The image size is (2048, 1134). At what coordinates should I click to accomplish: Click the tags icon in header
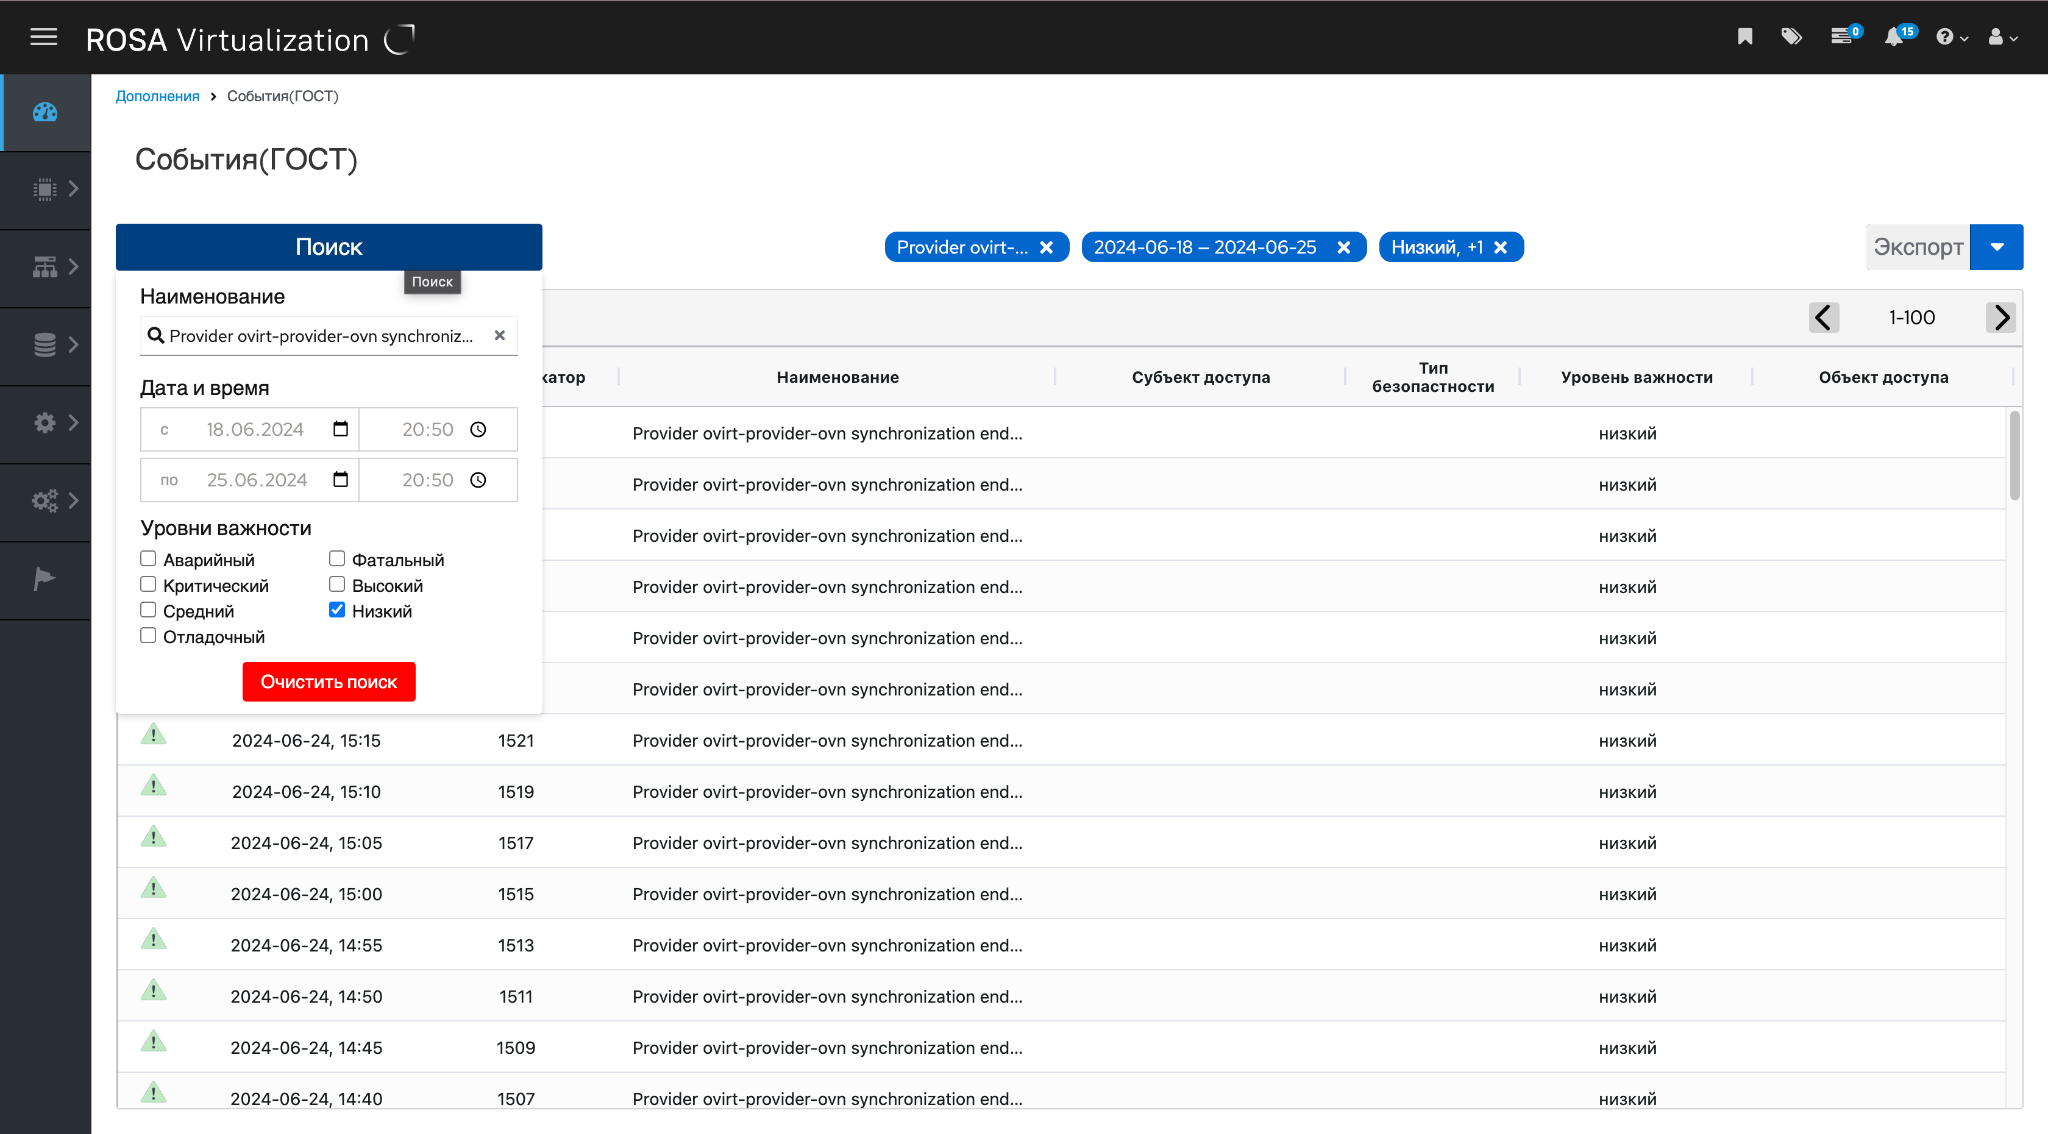click(x=1791, y=37)
